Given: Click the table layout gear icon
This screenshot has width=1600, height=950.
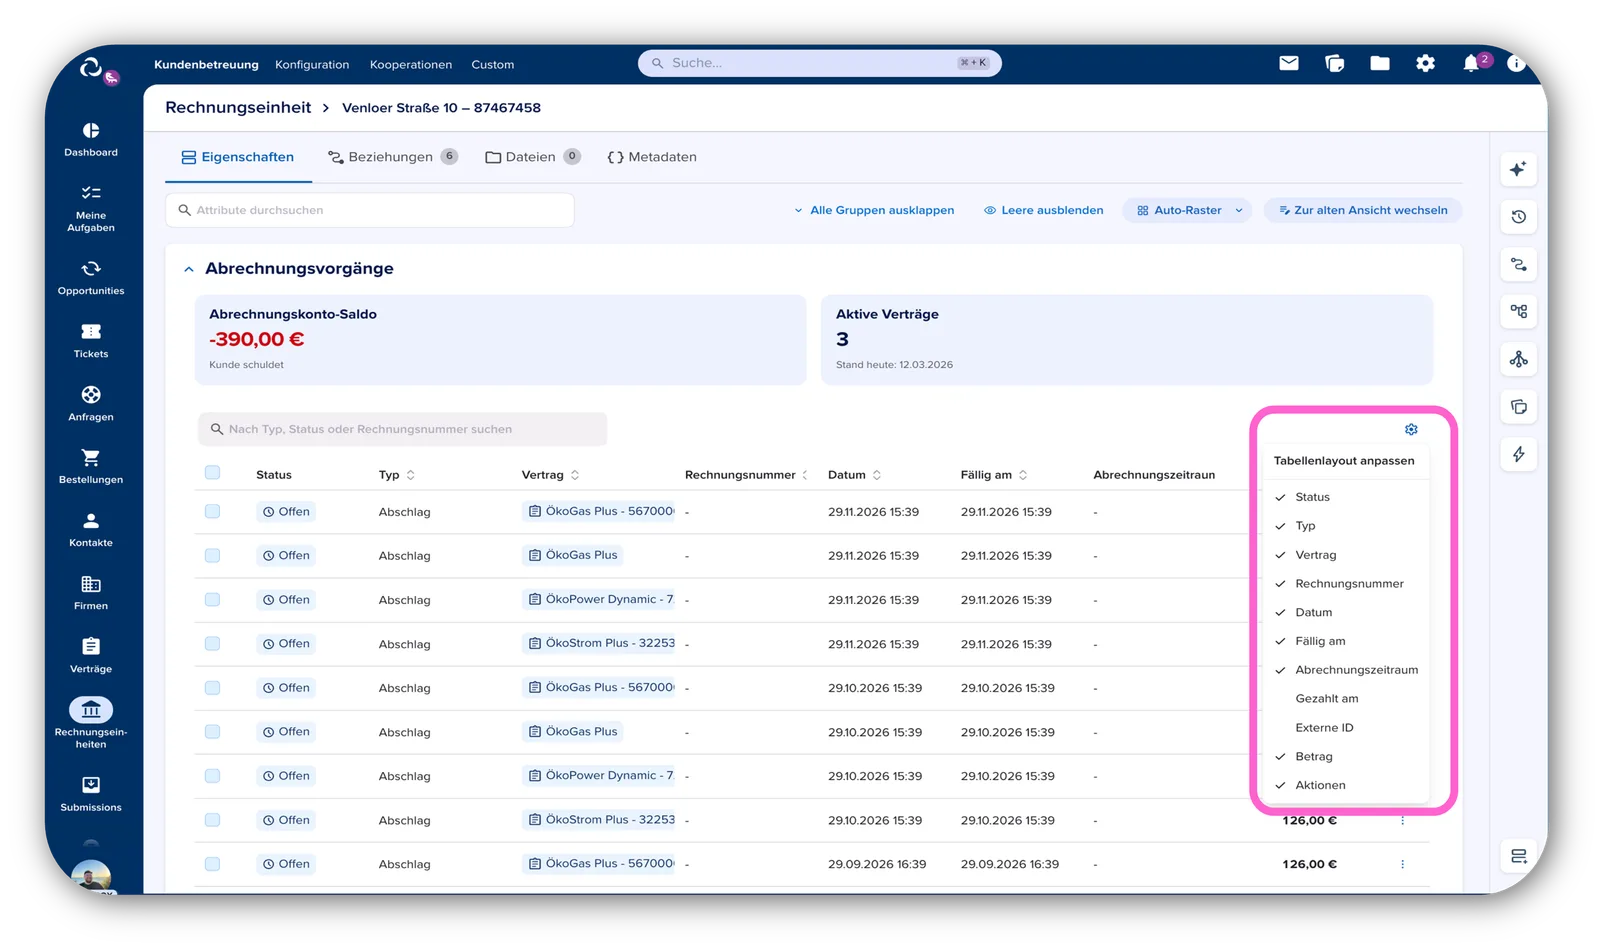Looking at the screenshot, I should pos(1411,429).
